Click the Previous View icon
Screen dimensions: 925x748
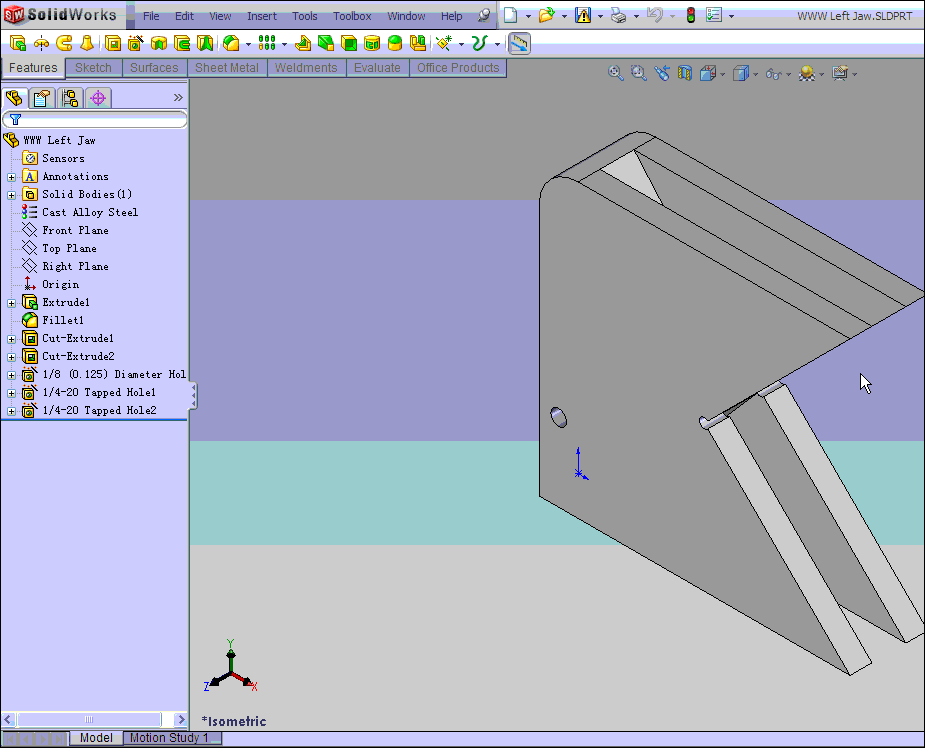tap(661, 73)
